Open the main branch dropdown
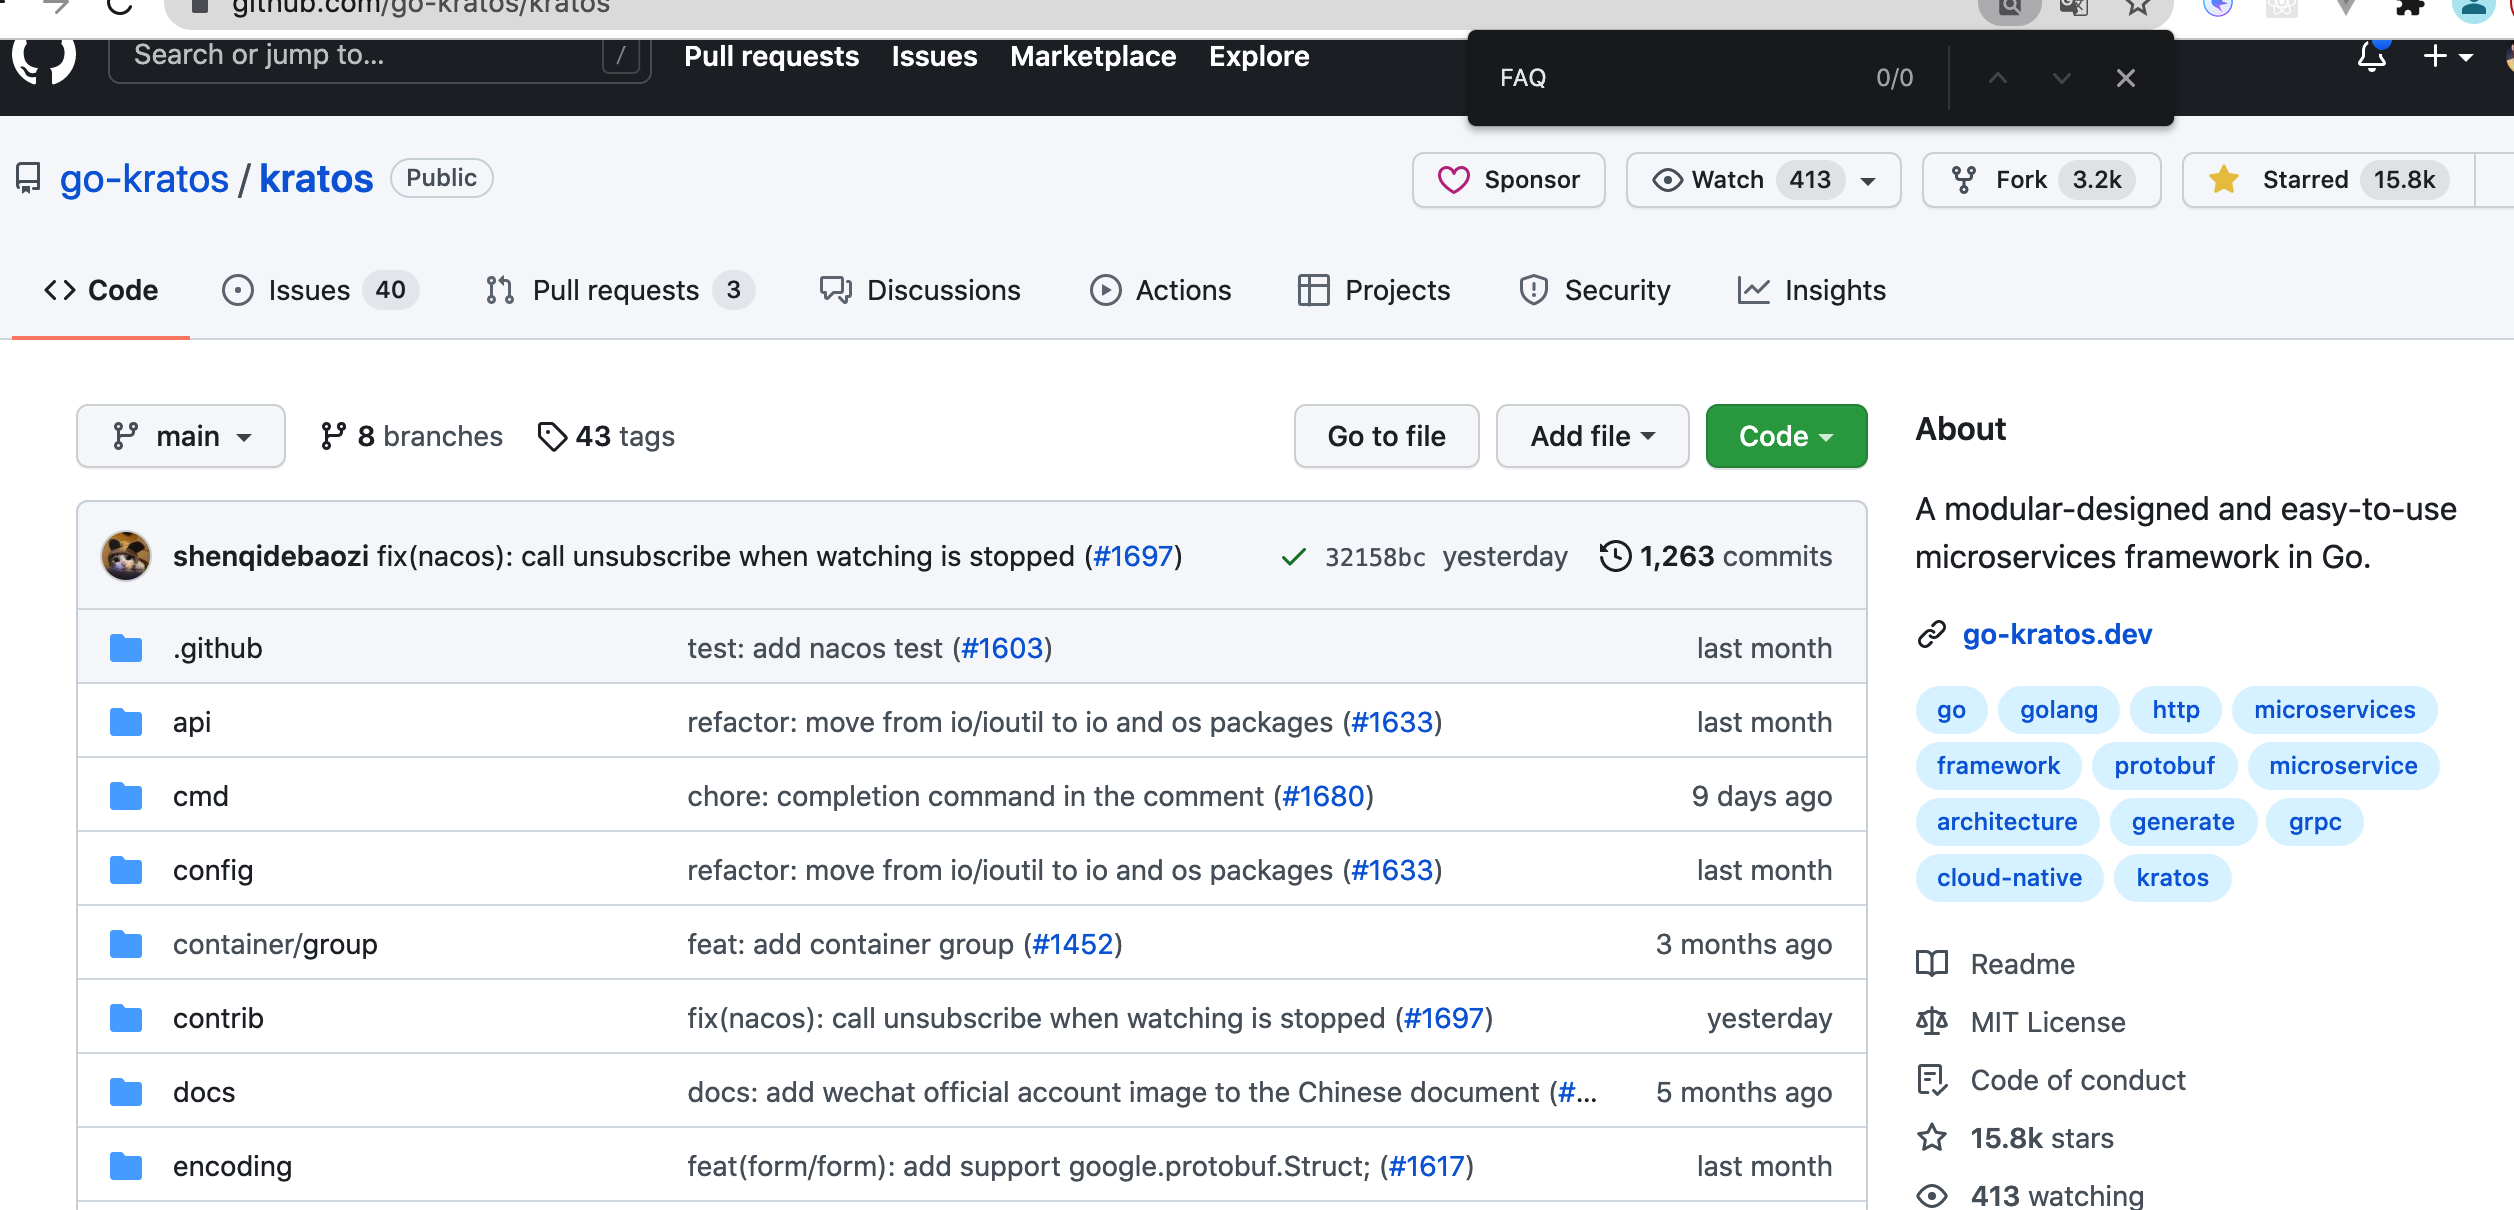 (x=180, y=436)
